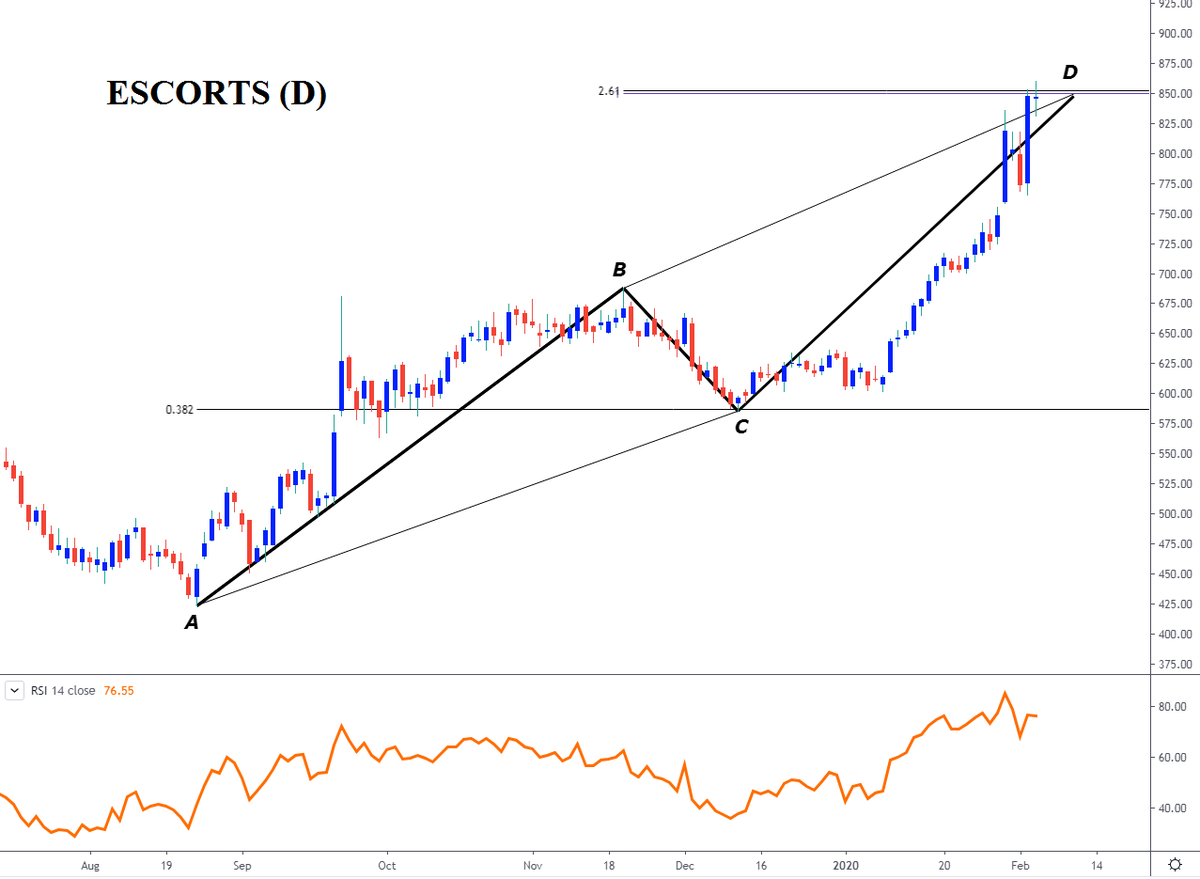Click the RSI scale 60.00 label
1200x879 pixels.
pos(1172,757)
